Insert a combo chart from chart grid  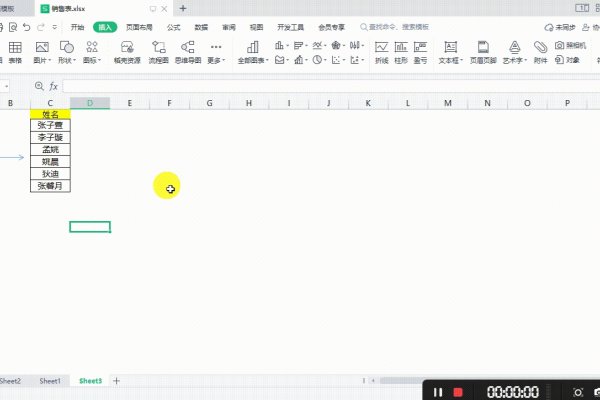click(x=300, y=60)
